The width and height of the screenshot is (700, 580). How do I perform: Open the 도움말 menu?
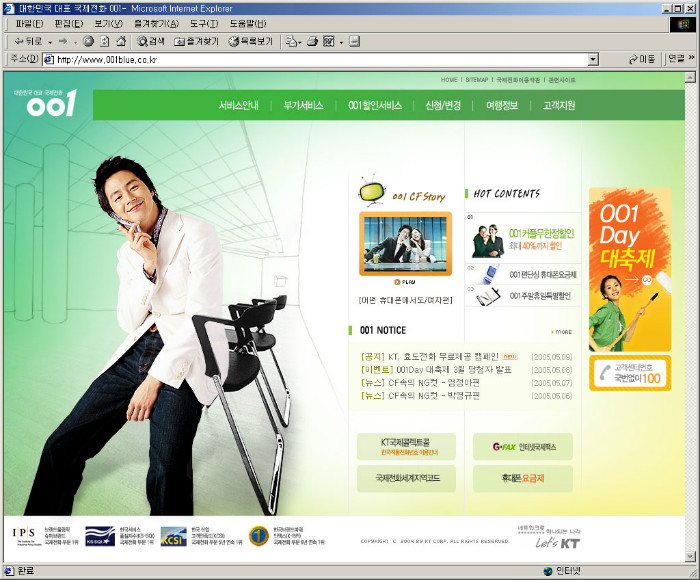pyautogui.click(x=248, y=24)
